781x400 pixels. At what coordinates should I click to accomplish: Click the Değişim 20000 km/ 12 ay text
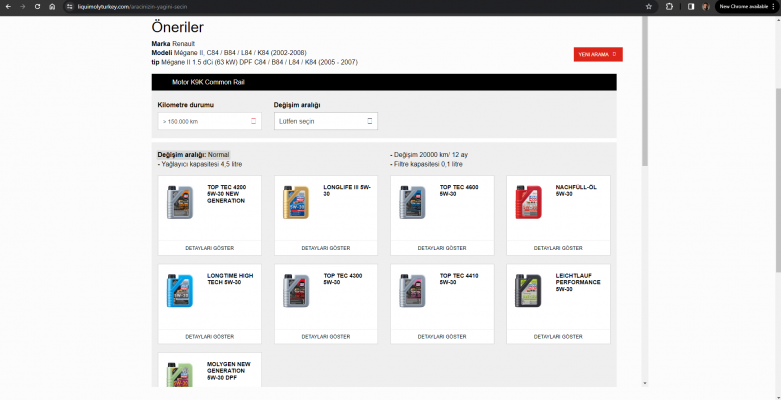(429, 155)
